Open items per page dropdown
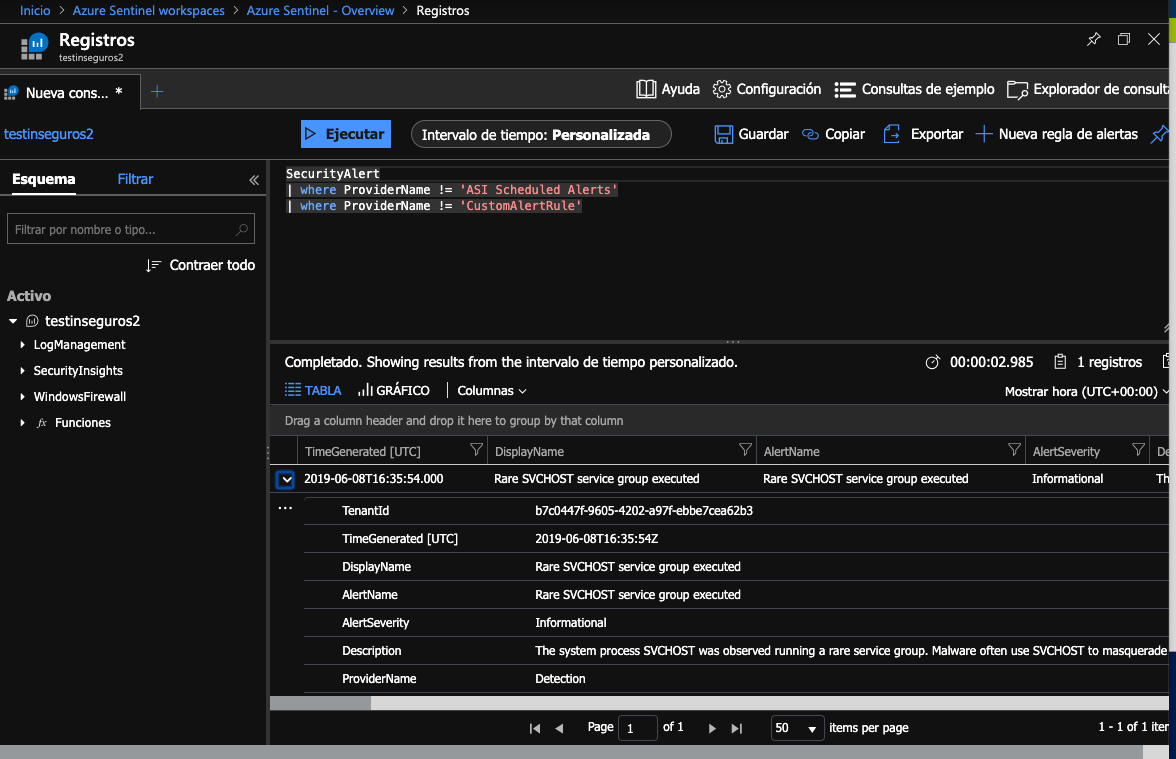1176x759 pixels. click(798, 728)
